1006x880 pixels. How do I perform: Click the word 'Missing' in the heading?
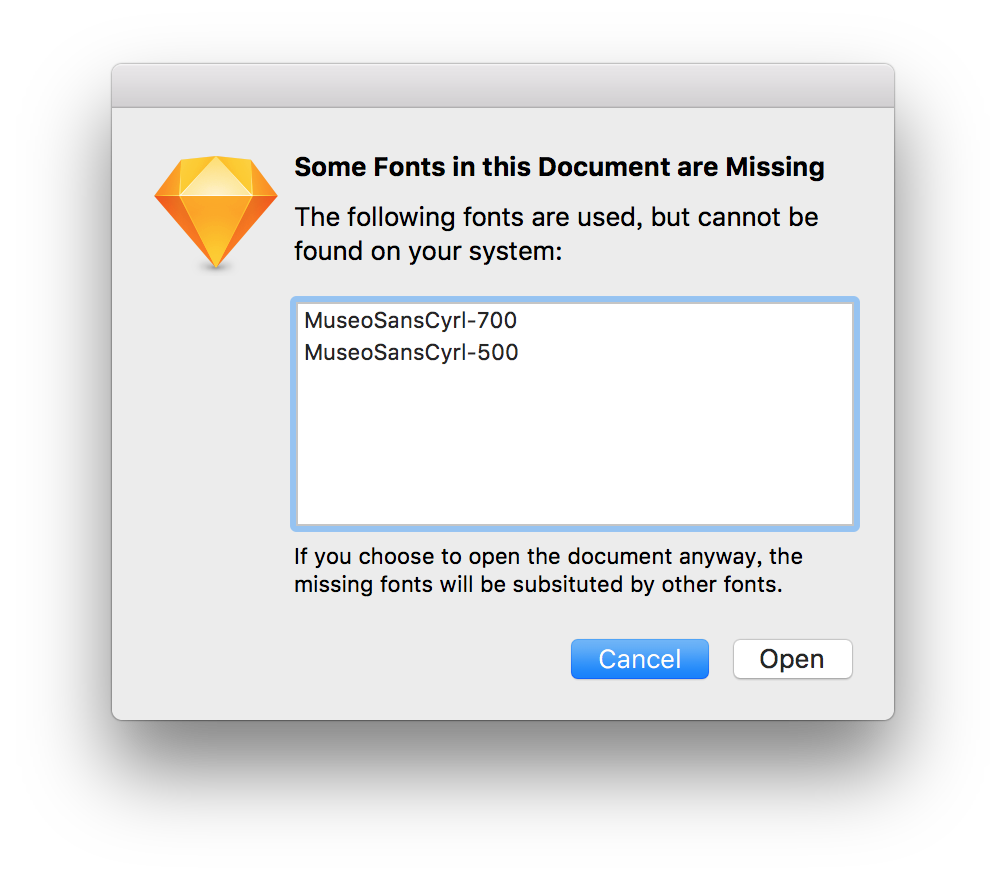pyautogui.click(x=775, y=167)
